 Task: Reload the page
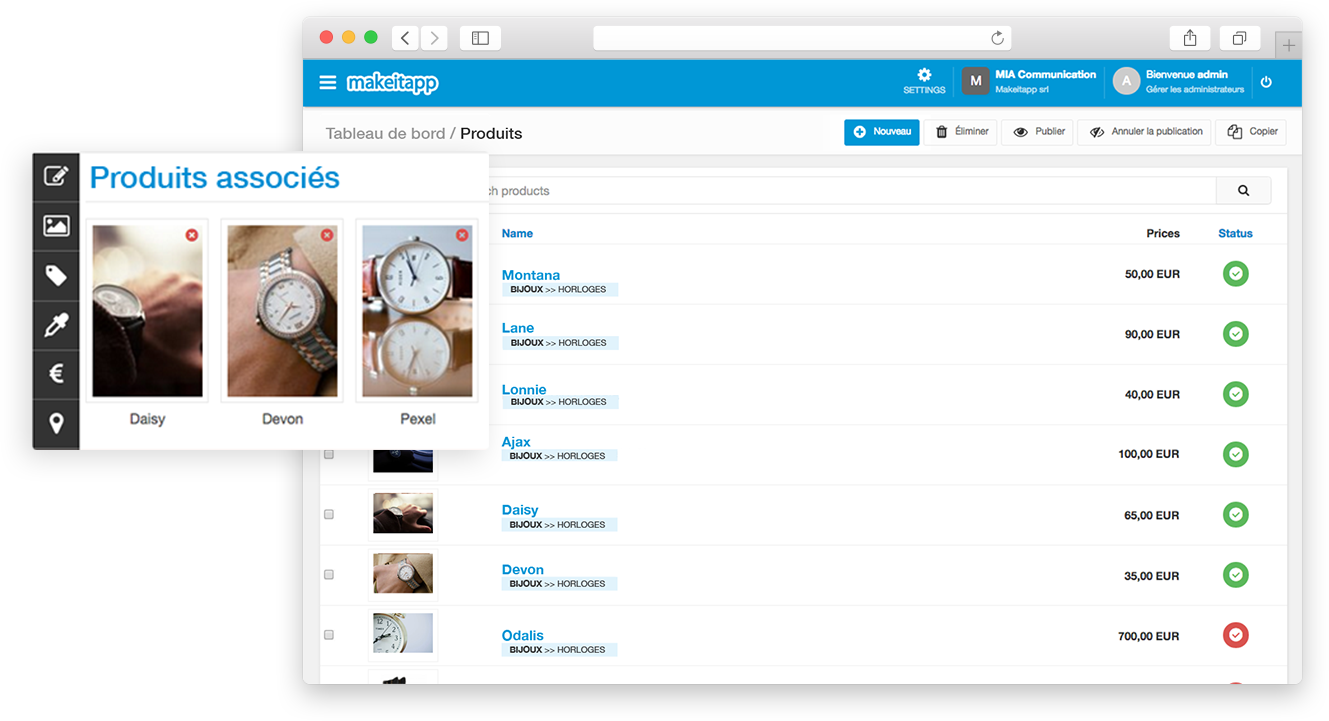[x=997, y=38]
